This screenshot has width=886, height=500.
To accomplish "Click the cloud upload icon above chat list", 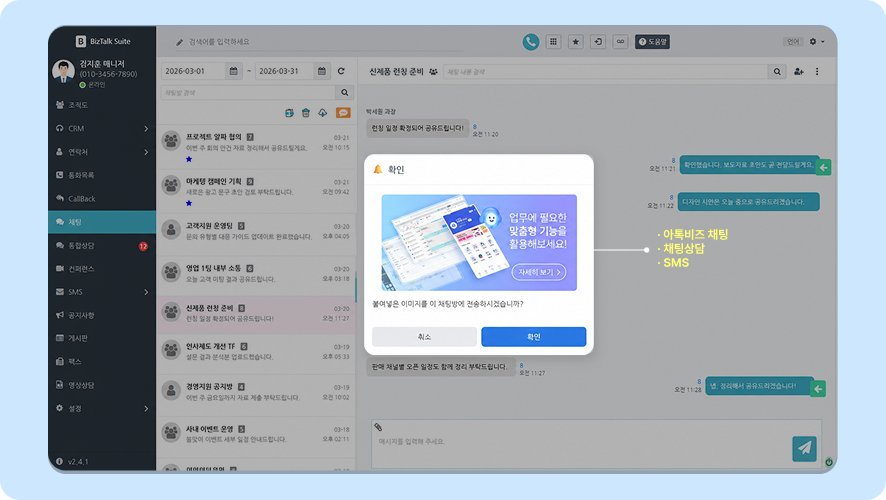I will [x=323, y=113].
